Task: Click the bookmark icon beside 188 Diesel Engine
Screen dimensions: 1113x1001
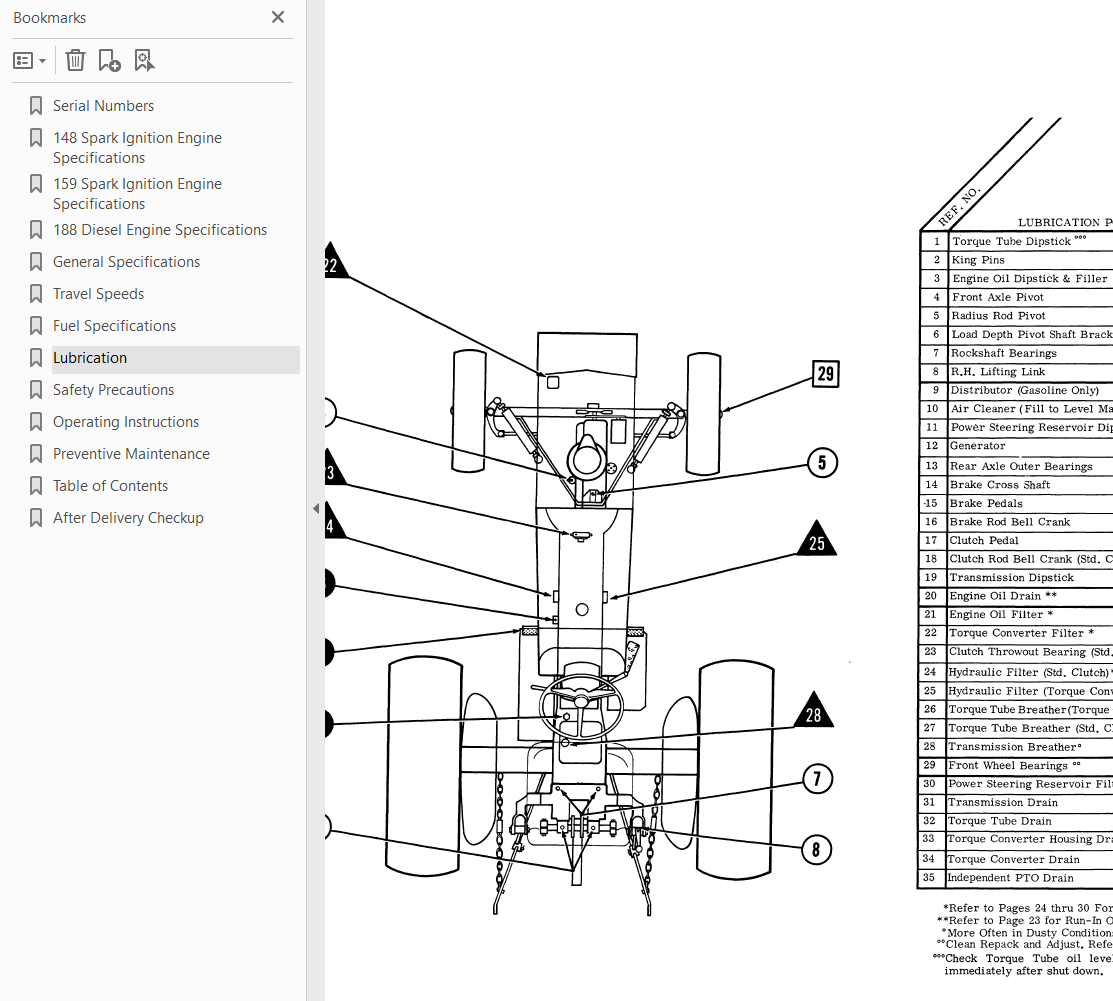Action: pos(35,230)
